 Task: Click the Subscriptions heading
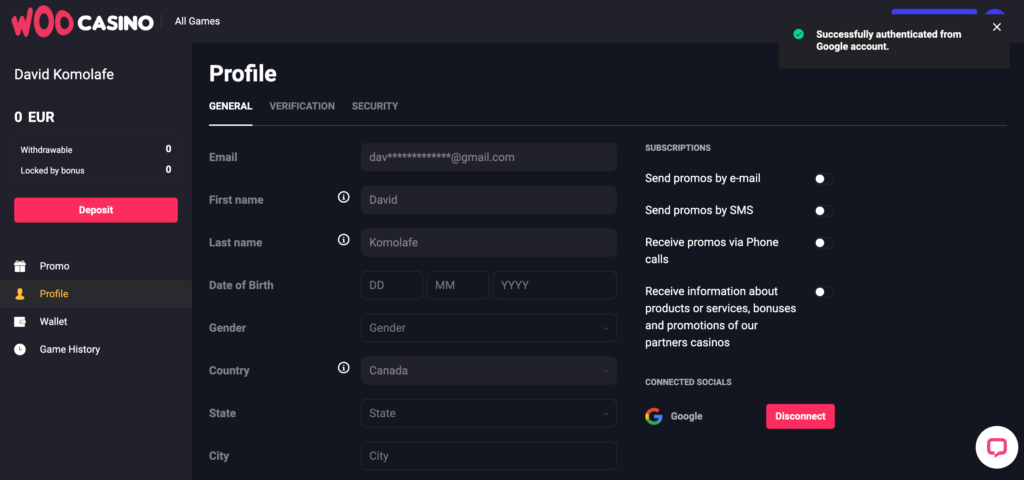click(678, 148)
